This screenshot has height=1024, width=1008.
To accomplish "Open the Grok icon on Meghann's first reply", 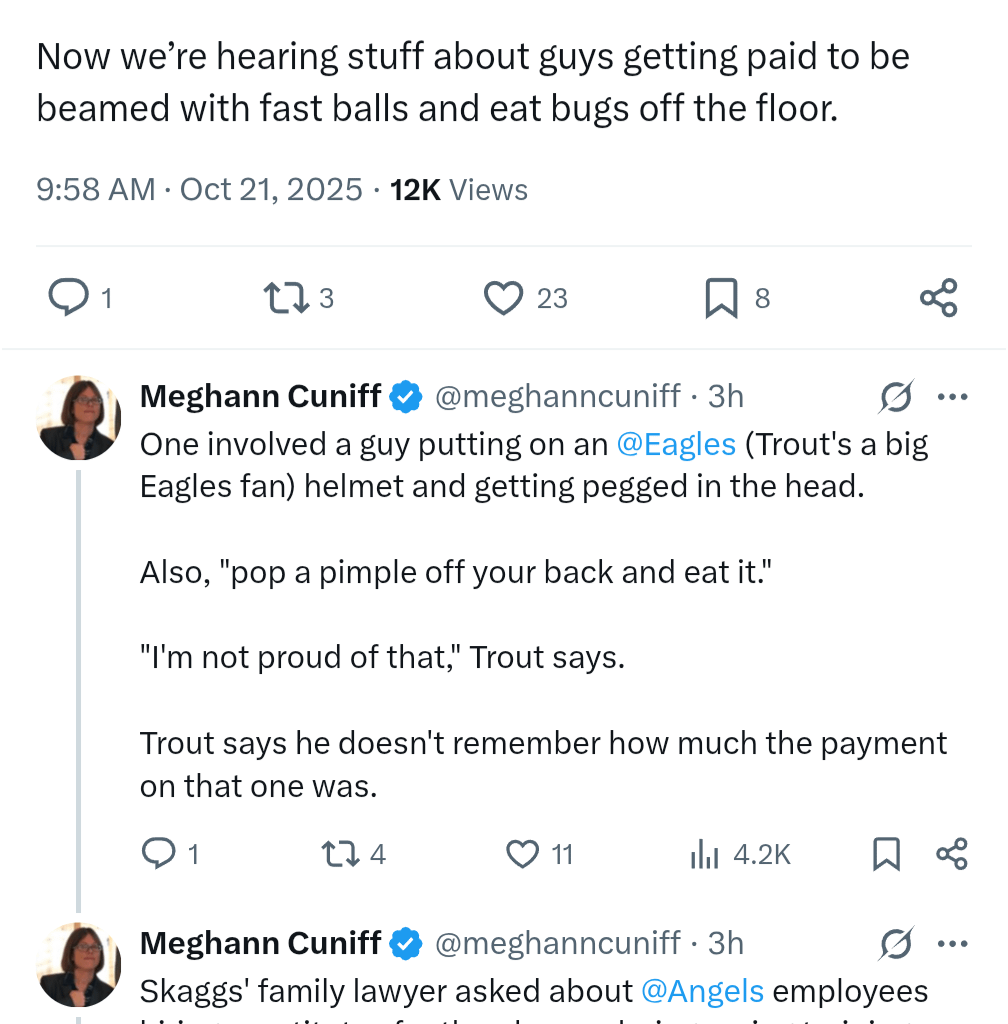I will point(897,396).
